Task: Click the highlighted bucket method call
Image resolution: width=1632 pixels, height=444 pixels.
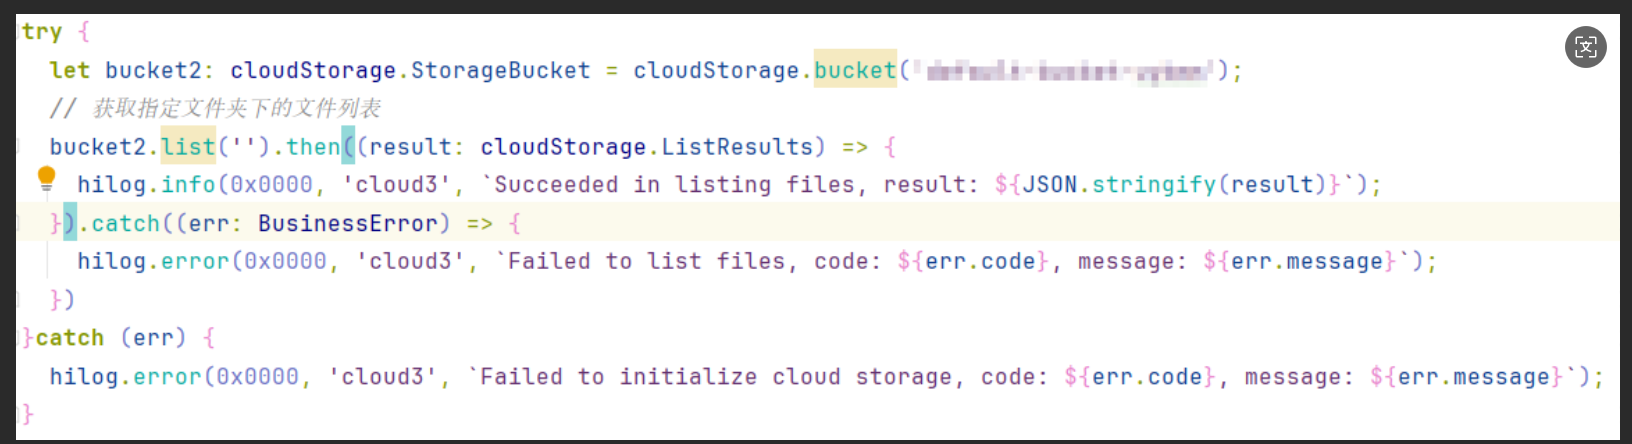Action: coord(855,70)
